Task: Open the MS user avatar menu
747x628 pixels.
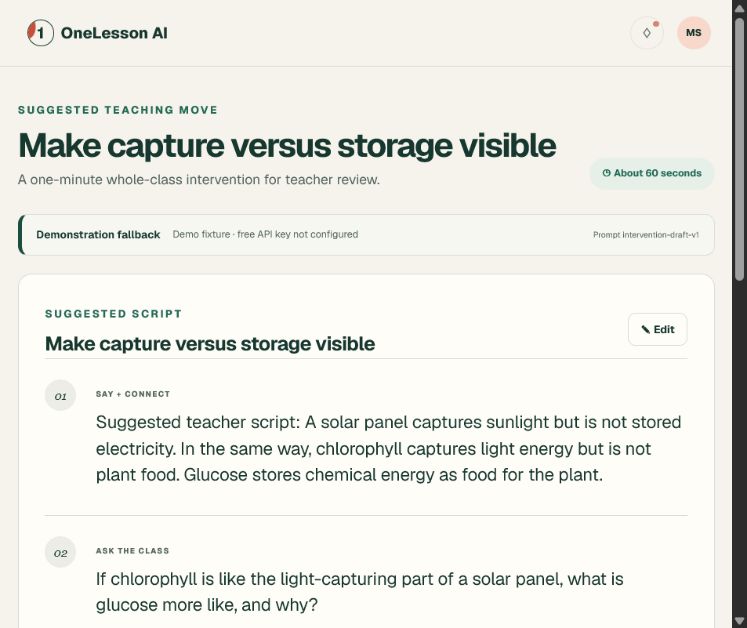Action: click(694, 33)
